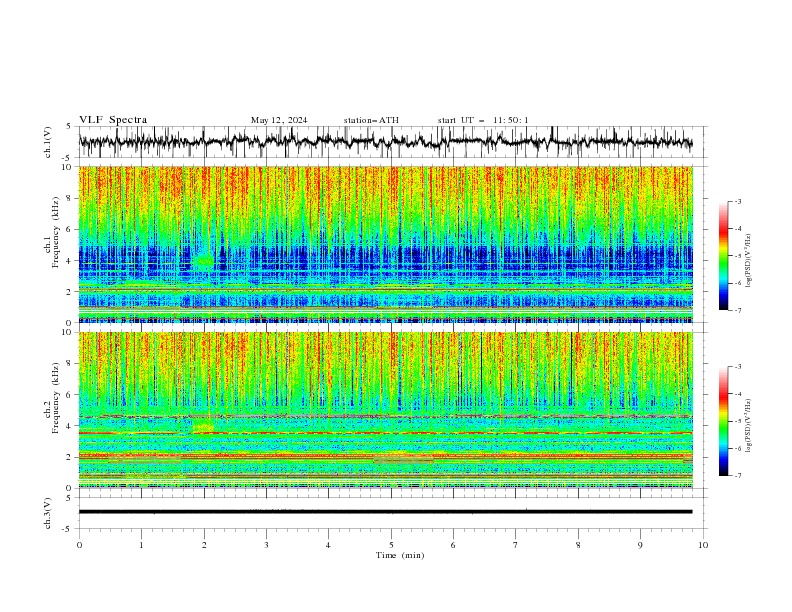Click the ch.3 voltage trace line

pos(385,512)
